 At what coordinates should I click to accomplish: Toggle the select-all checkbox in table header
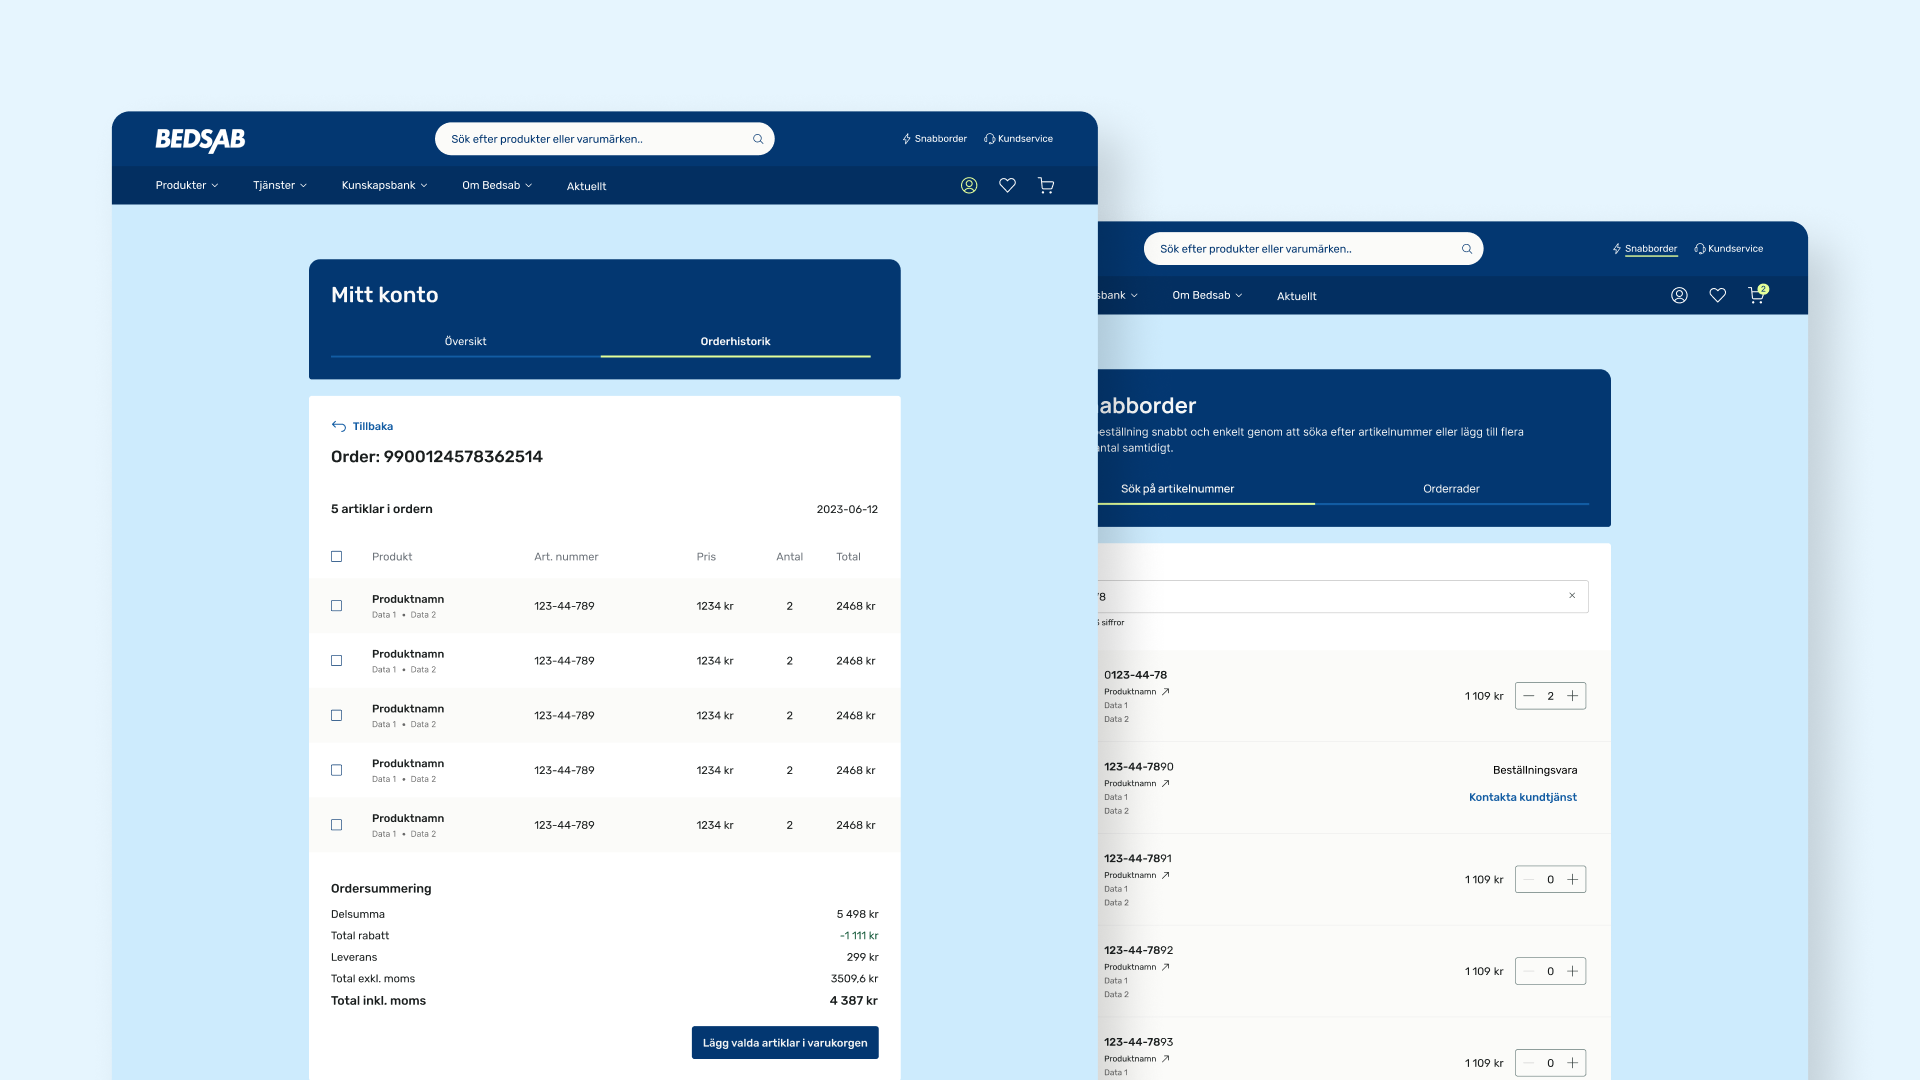337,557
